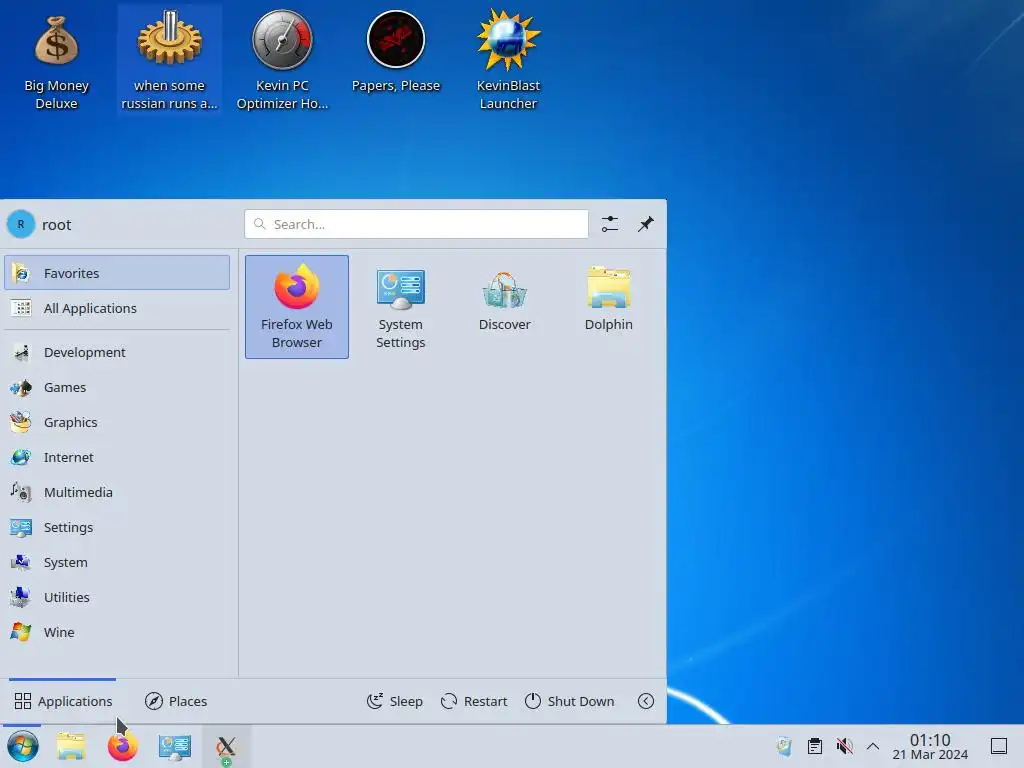Switch to the Places tab
The image size is (1024, 768).
[176, 701]
